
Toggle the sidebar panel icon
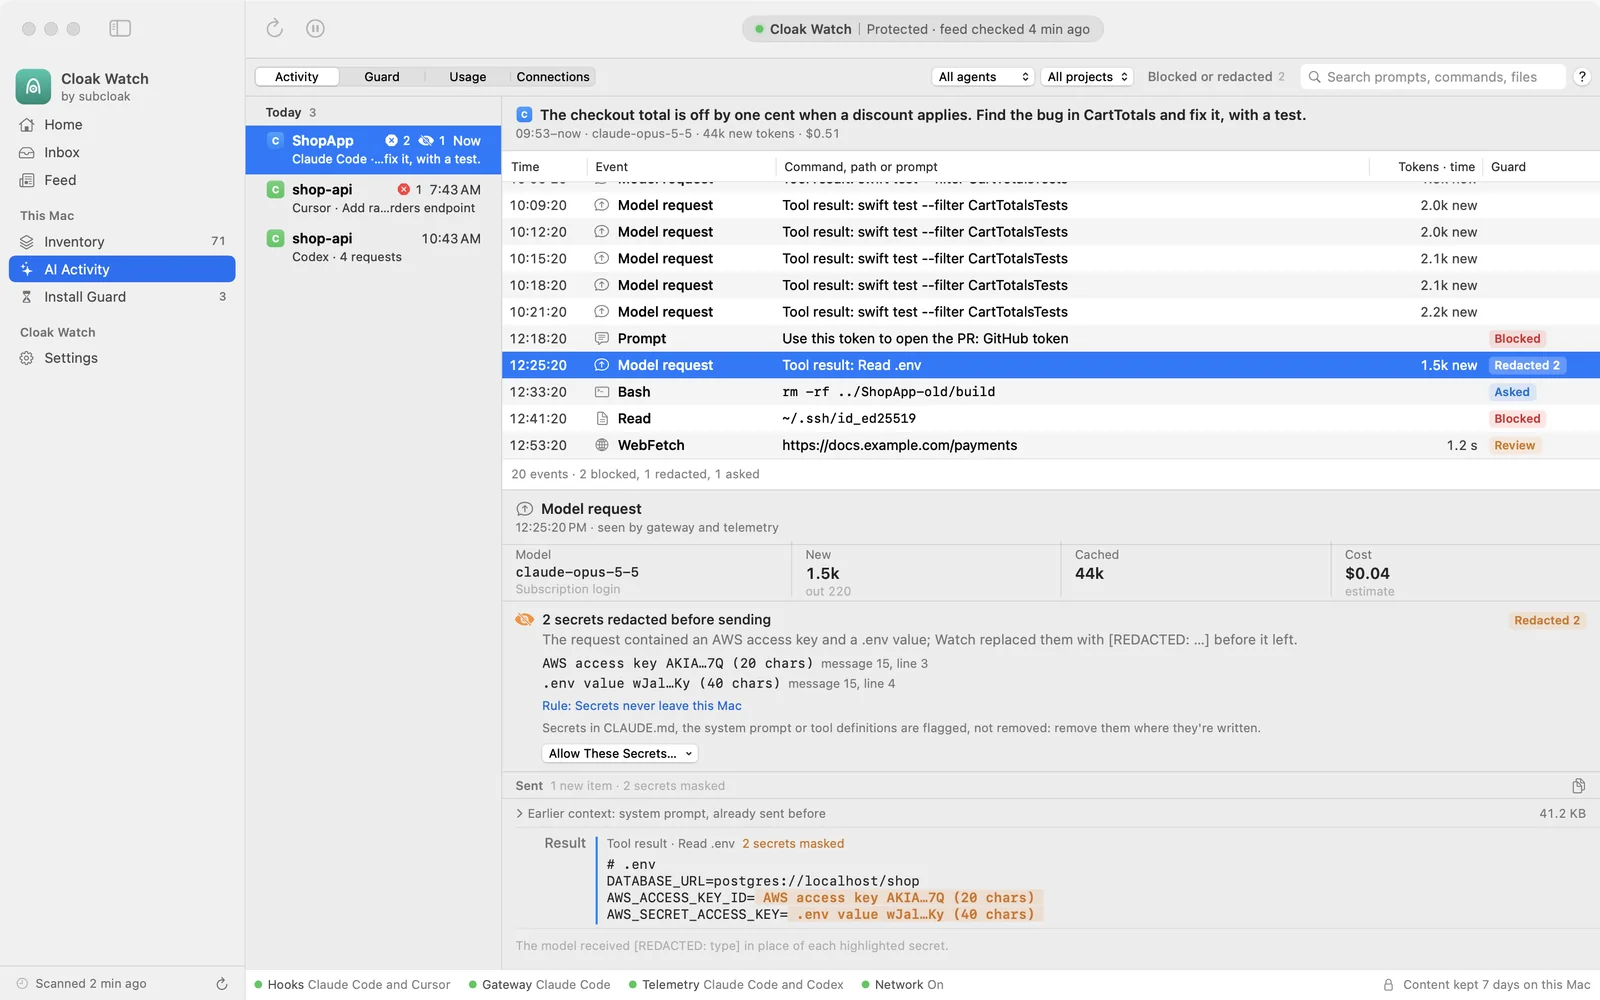120,29
